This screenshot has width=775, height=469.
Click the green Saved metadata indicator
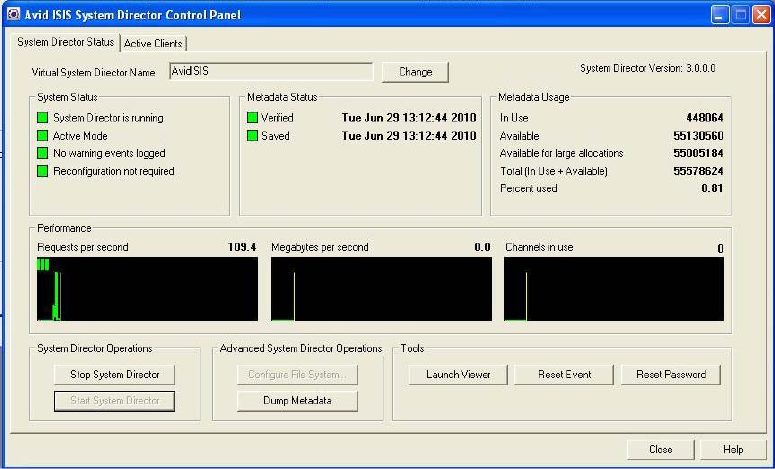click(253, 135)
